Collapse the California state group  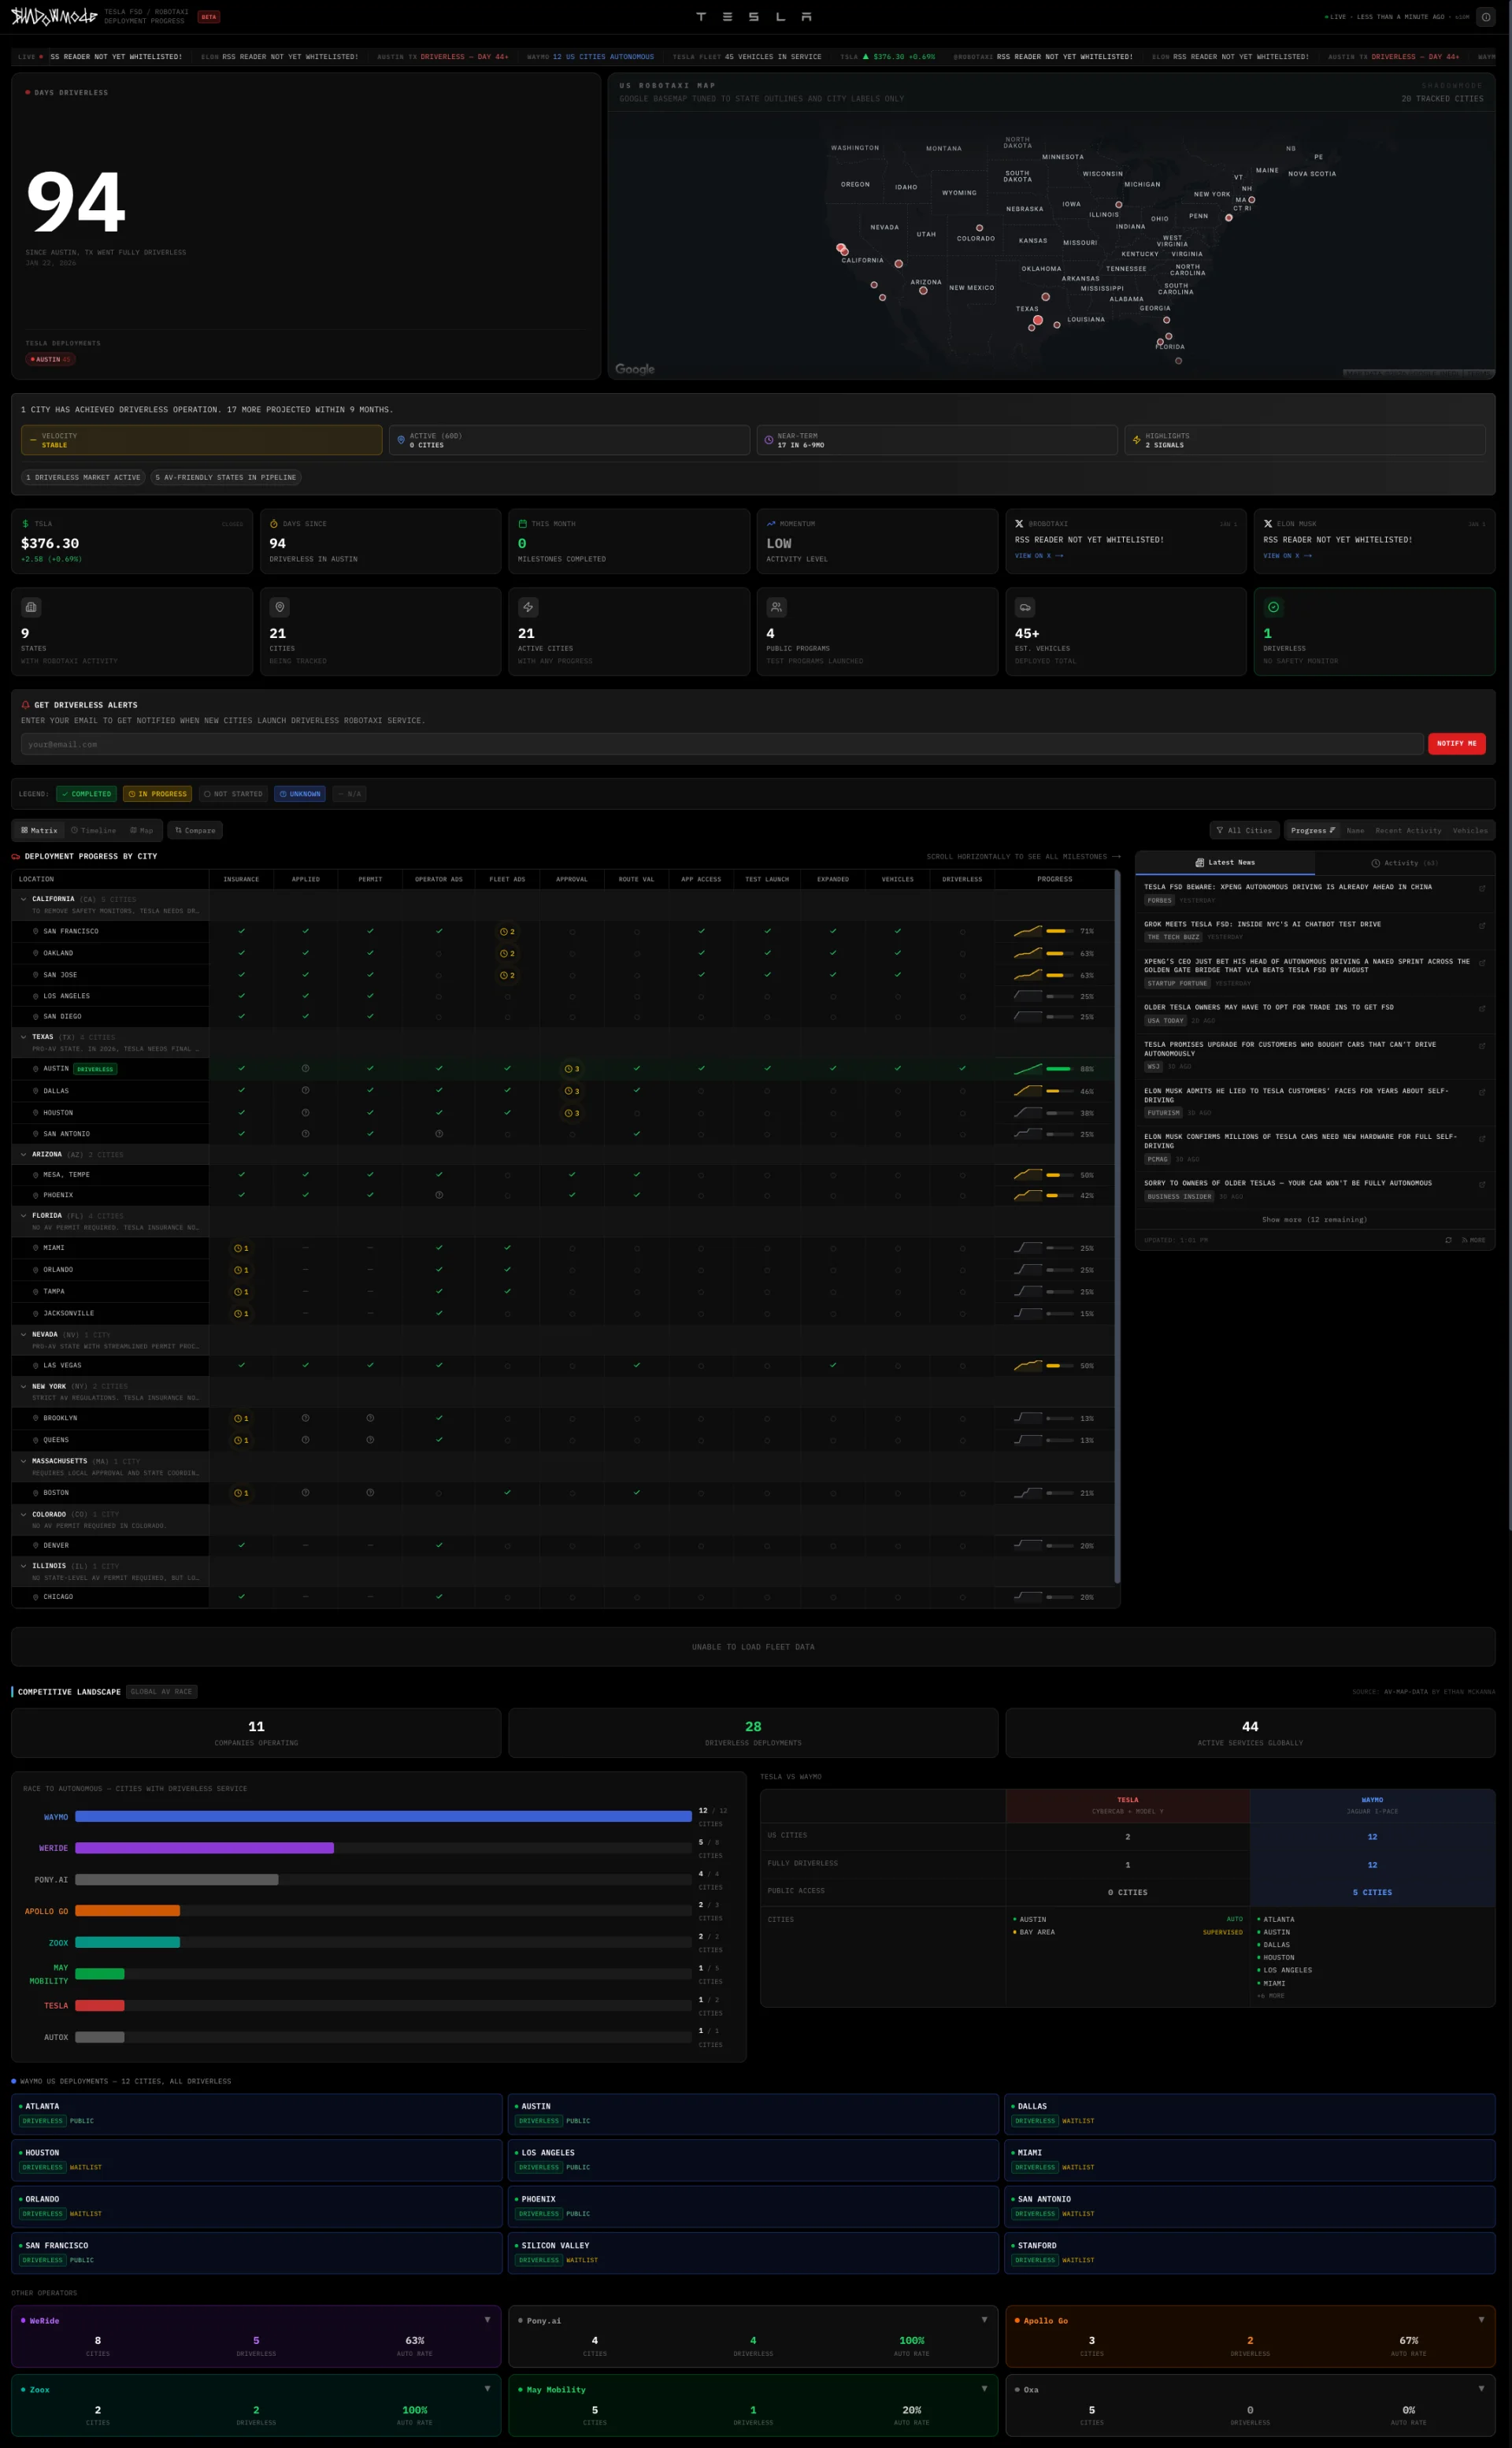pyautogui.click(x=24, y=899)
